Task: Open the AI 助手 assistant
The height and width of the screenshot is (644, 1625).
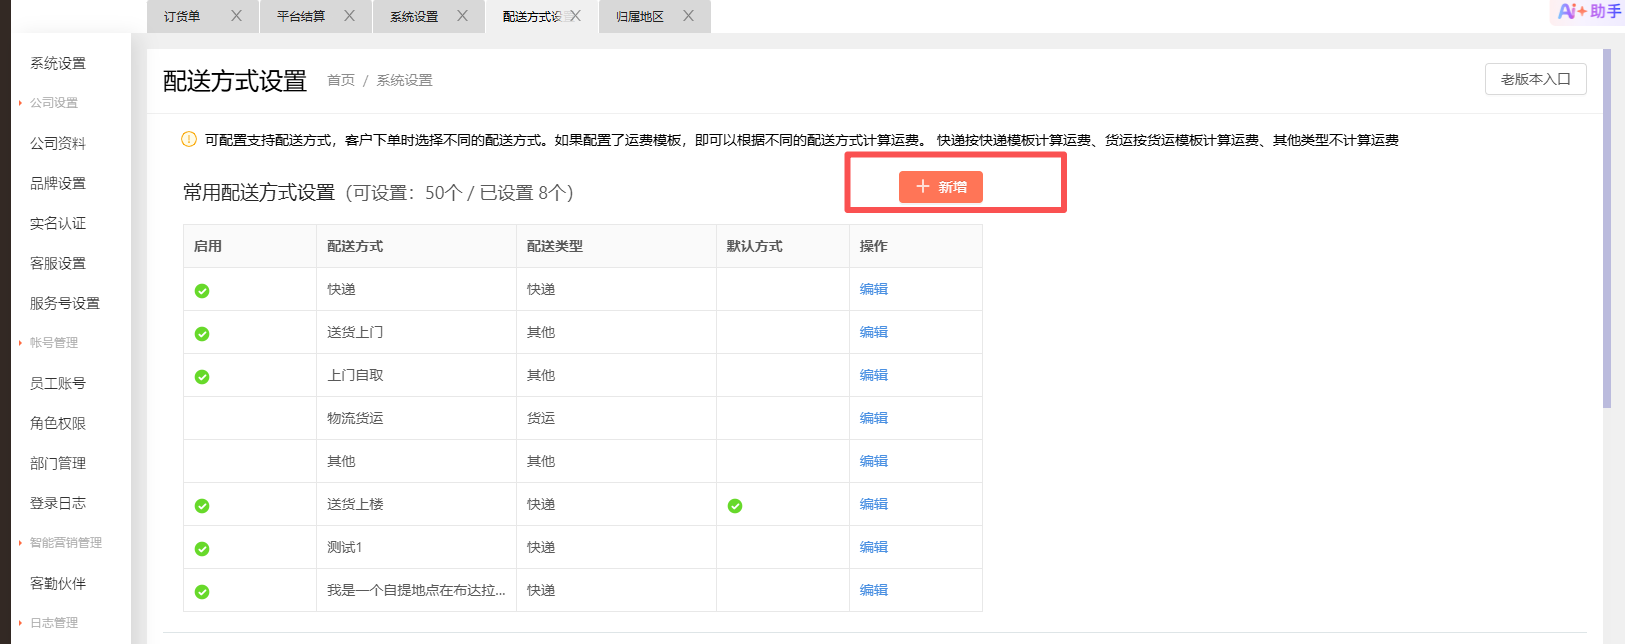Action: (1590, 11)
